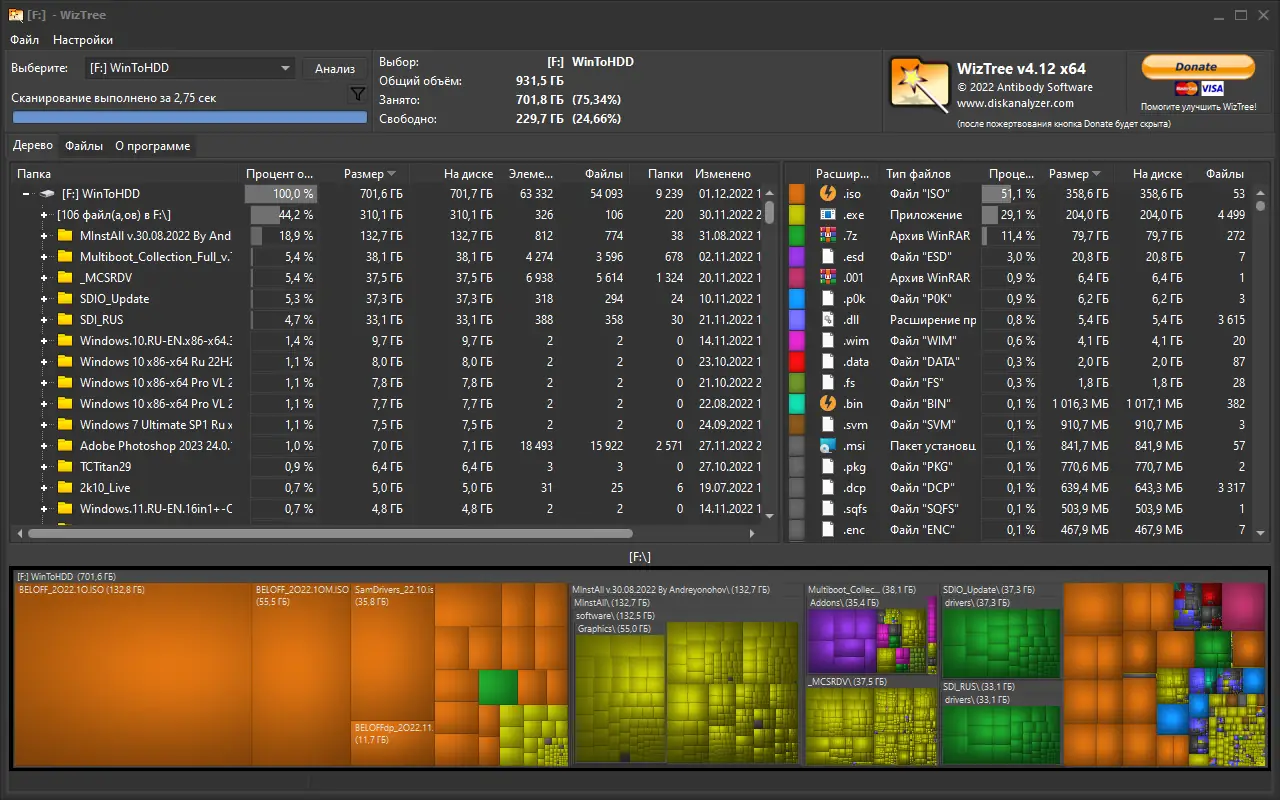Click the Donate button
The image size is (1280, 800).
pos(1196,67)
